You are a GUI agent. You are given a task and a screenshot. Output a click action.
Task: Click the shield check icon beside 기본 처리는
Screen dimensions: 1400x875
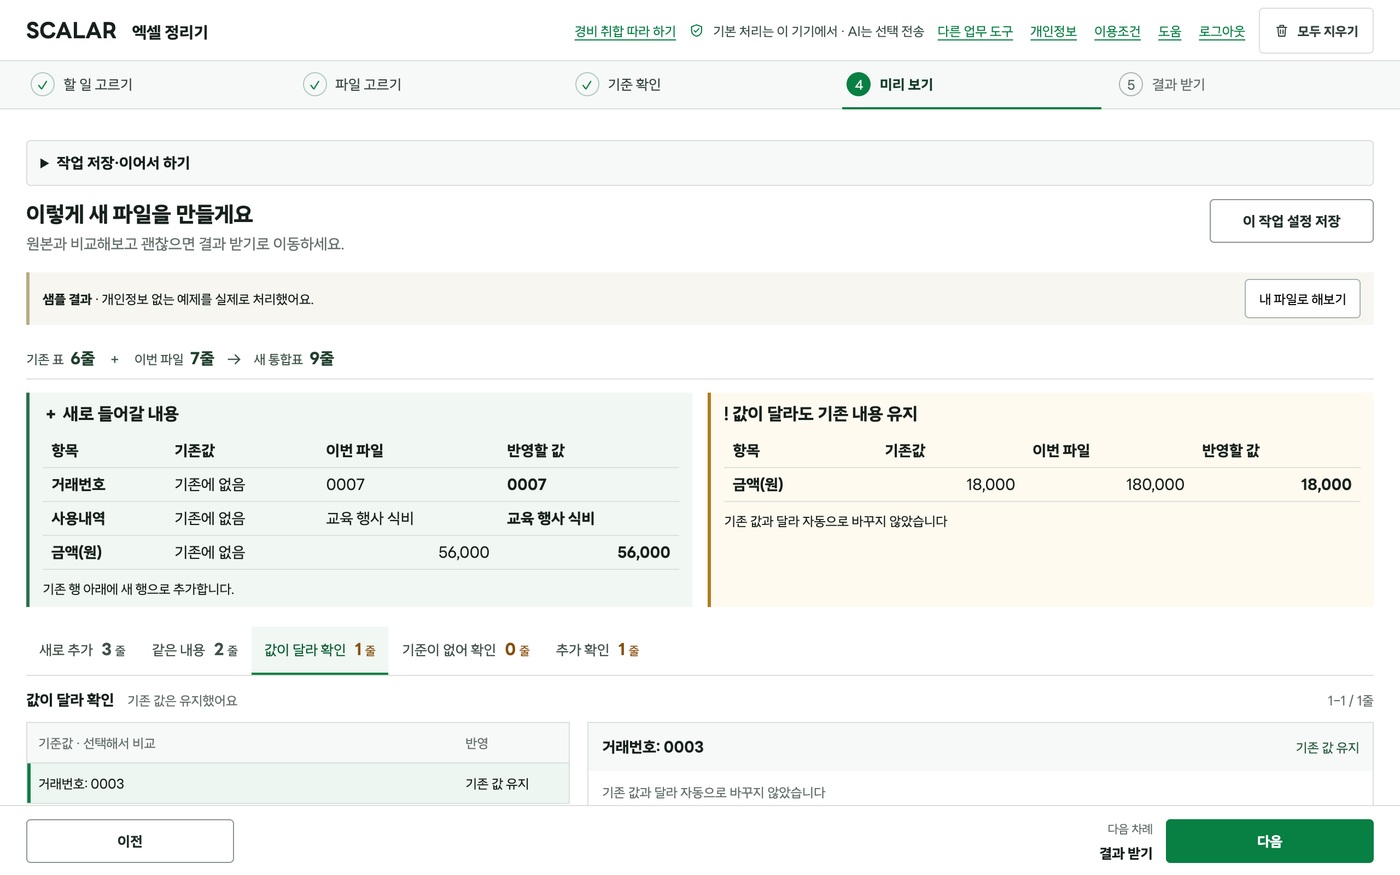(x=697, y=31)
